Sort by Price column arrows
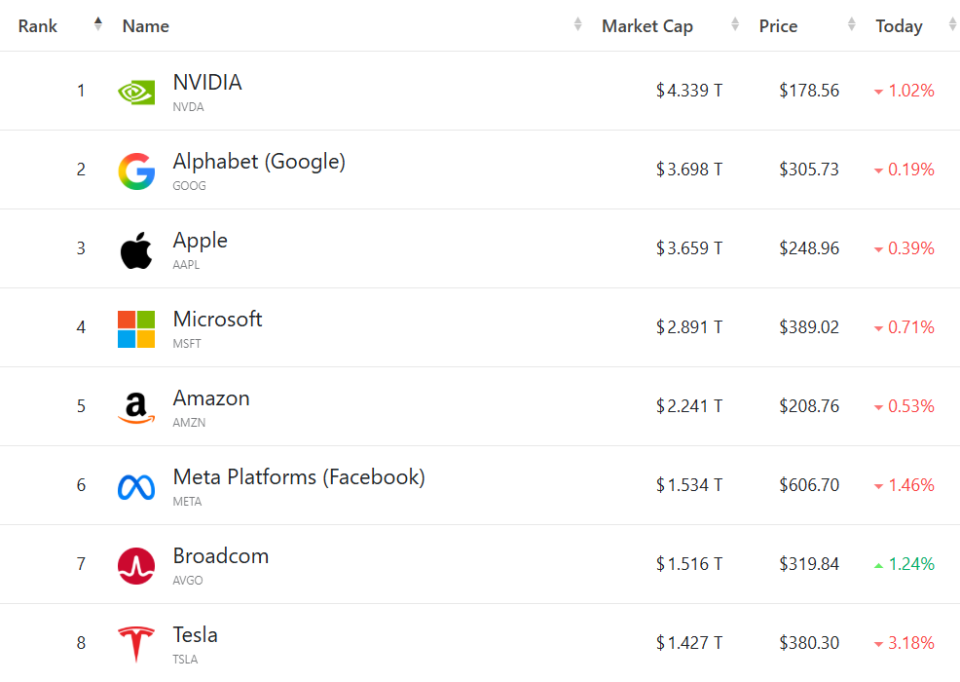Image resolution: width=960 pixels, height=682 pixels. tap(852, 25)
